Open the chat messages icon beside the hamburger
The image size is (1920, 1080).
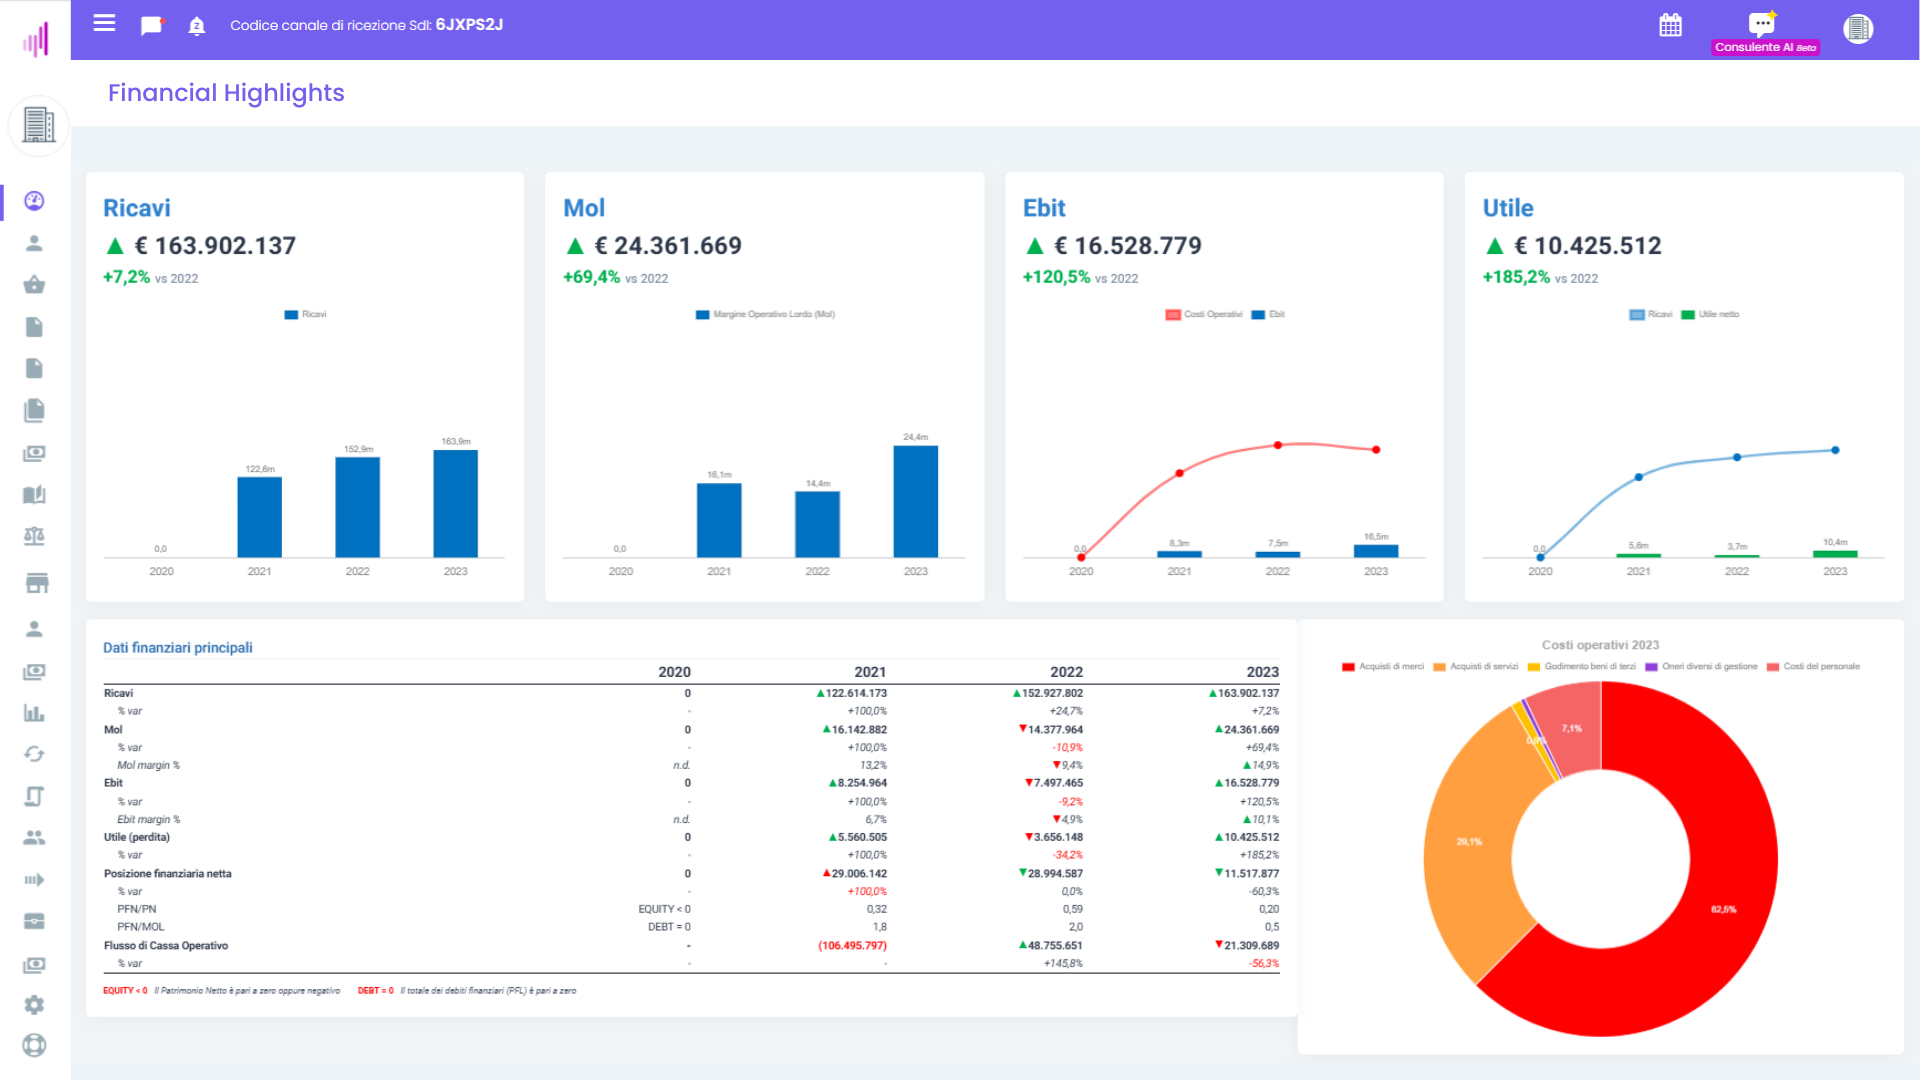point(151,25)
